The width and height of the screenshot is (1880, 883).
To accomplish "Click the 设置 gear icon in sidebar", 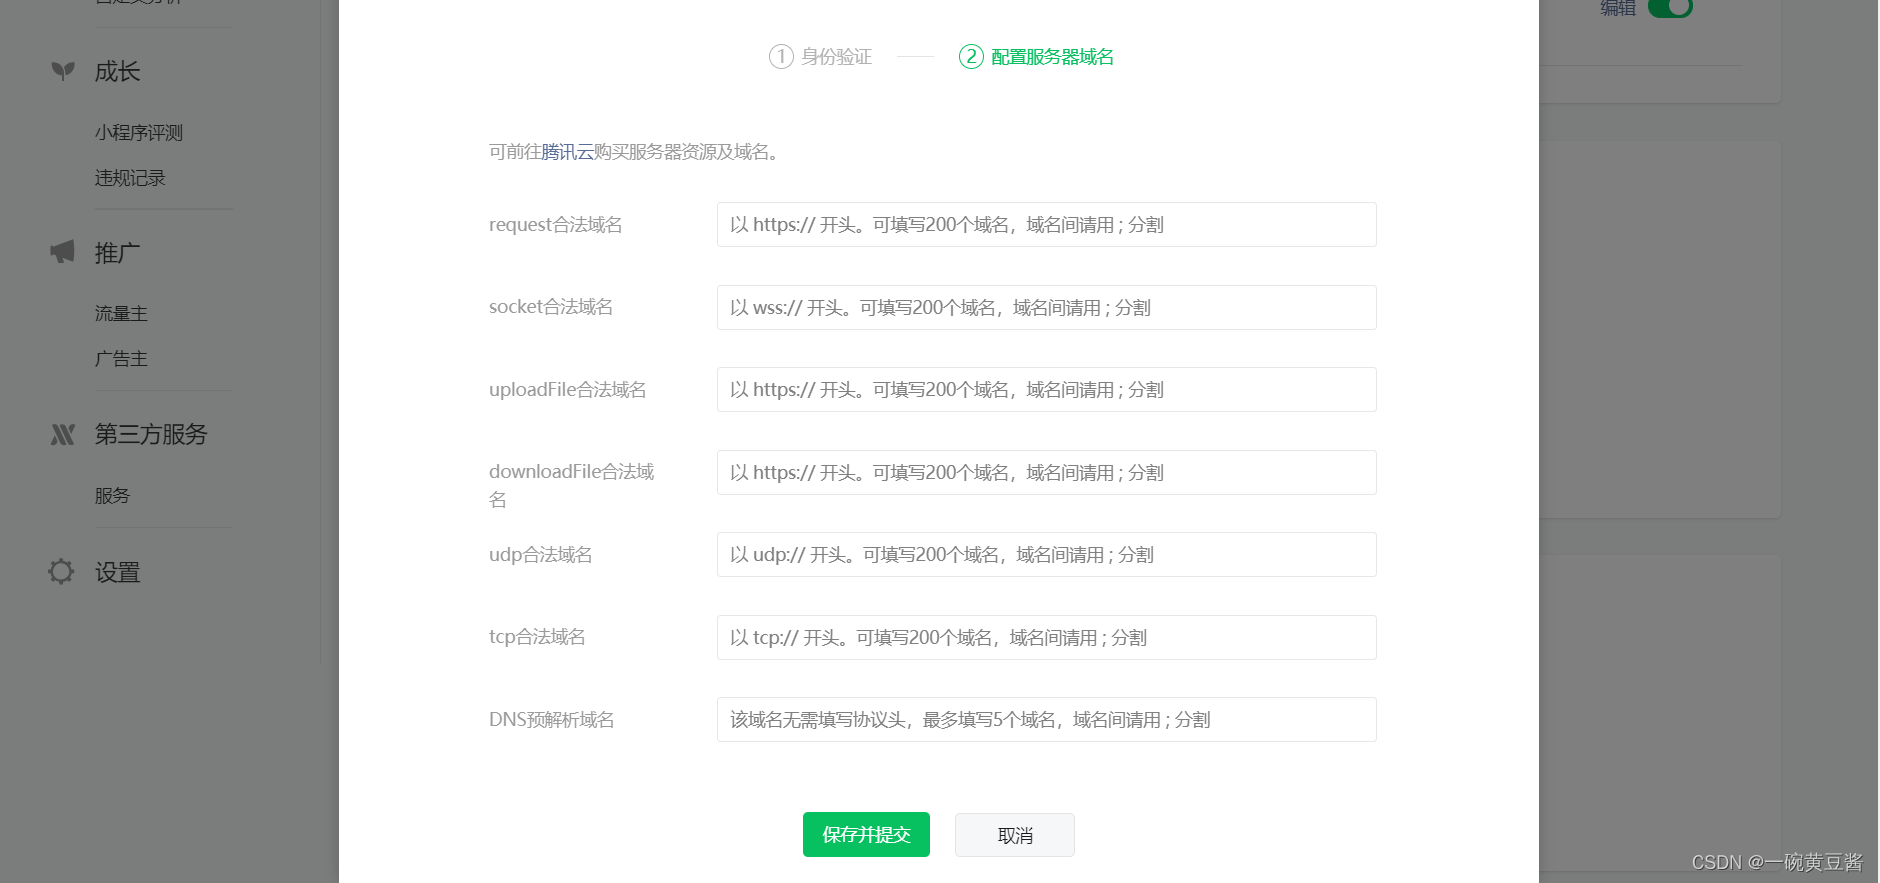I will pyautogui.click(x=61, y=571).
